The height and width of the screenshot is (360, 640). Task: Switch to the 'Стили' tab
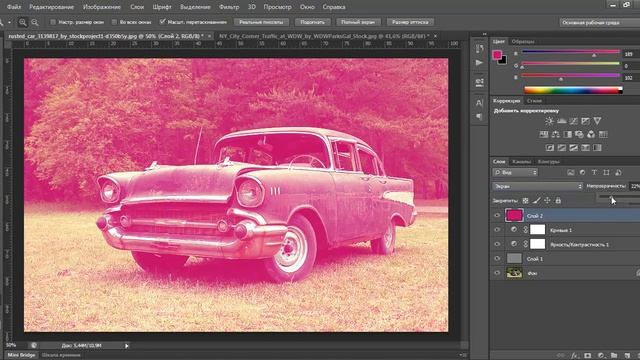point(534,100)
